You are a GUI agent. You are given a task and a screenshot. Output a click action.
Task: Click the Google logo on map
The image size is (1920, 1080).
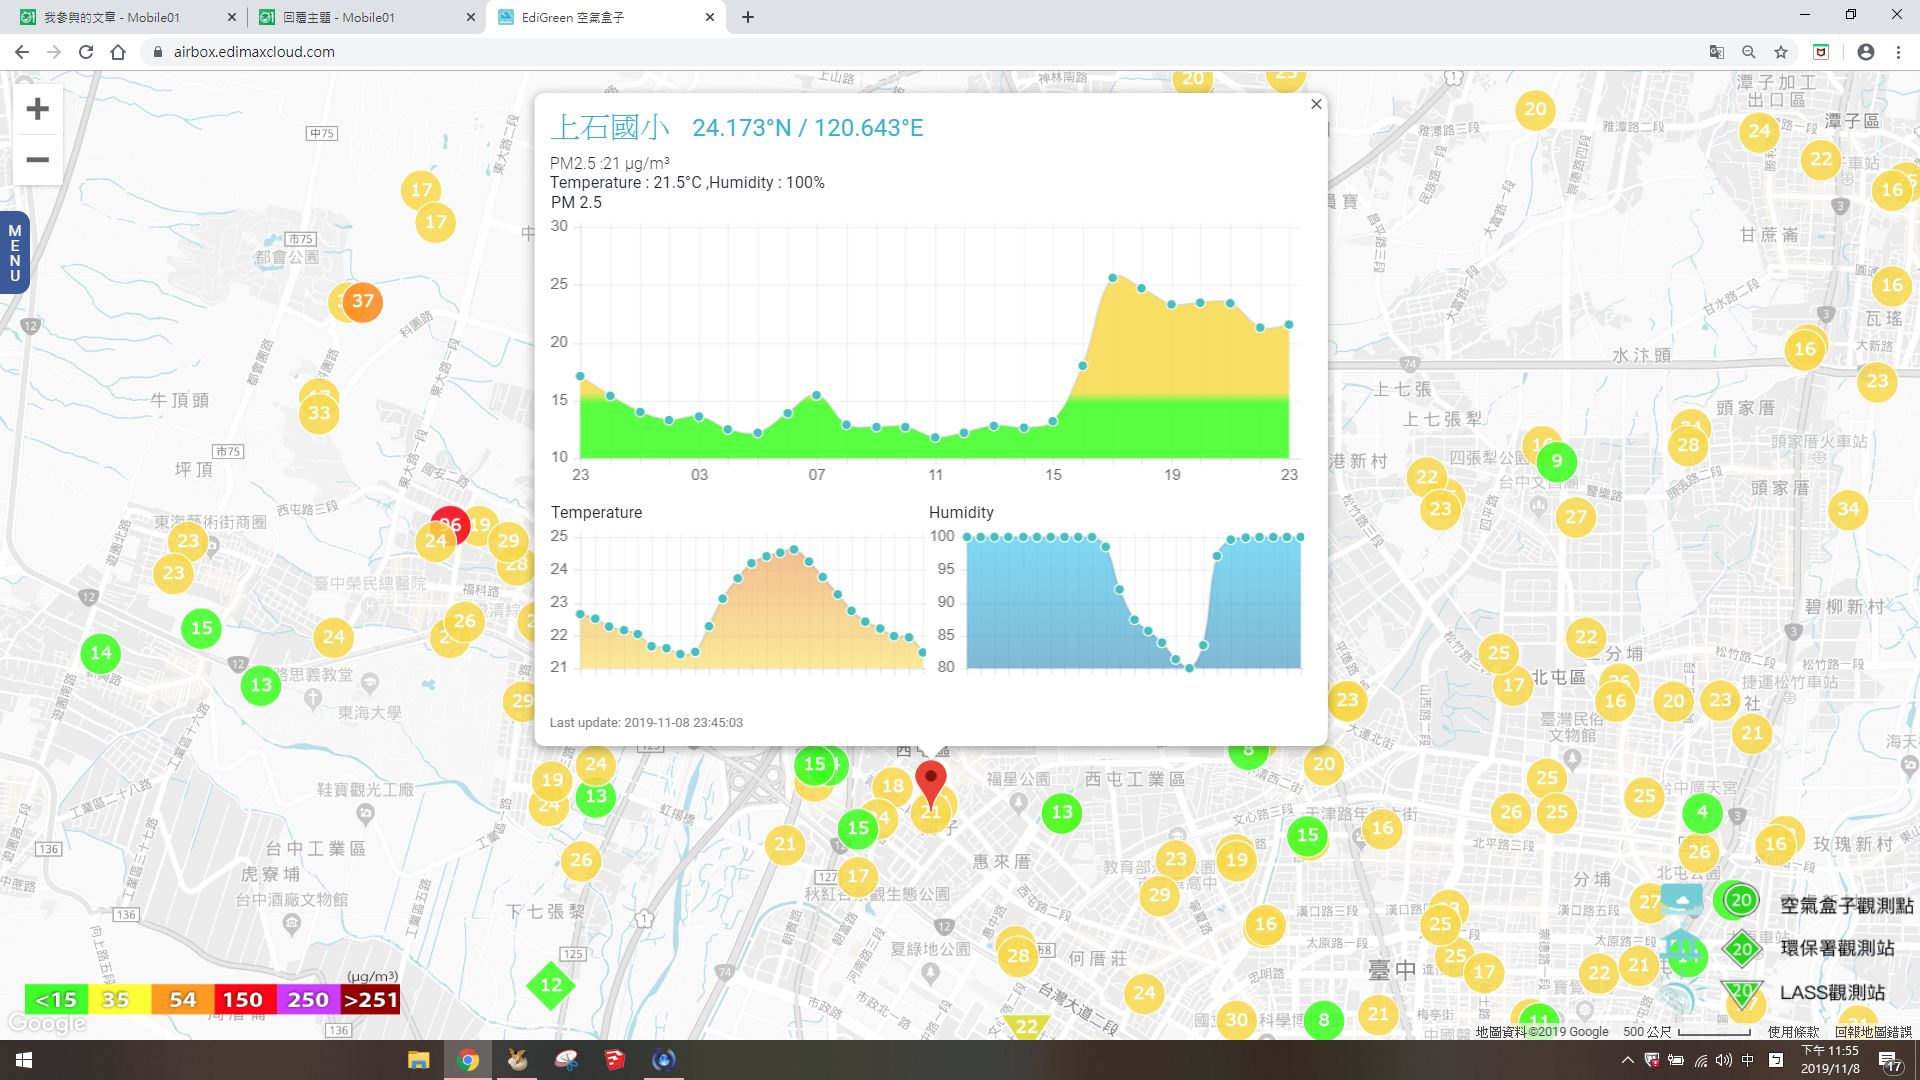tap(47, 1023)
